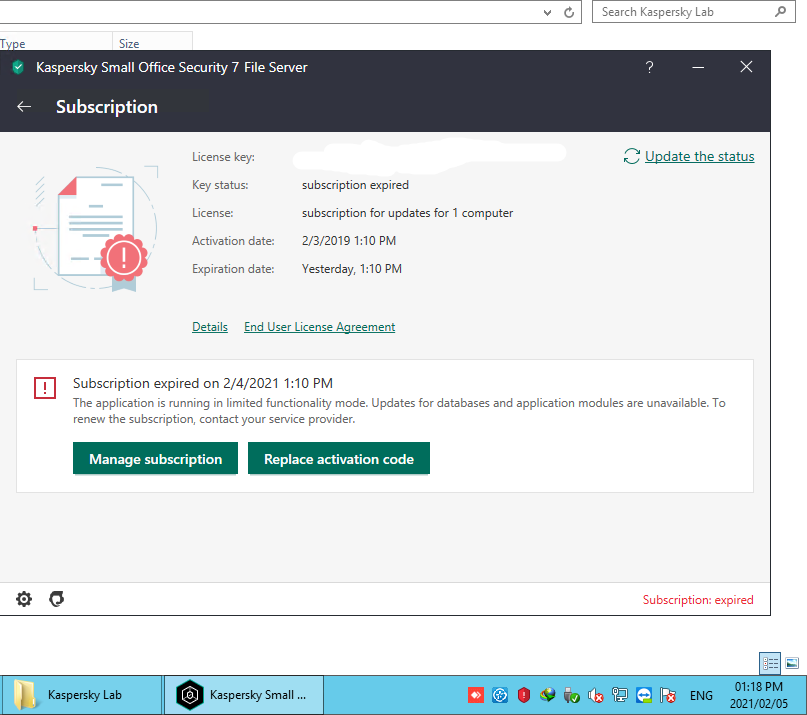Click 'Subscription expired on 2/4/2021 1:10 PM' heading
Screen dimensions: 807x715
coord(203,383)
